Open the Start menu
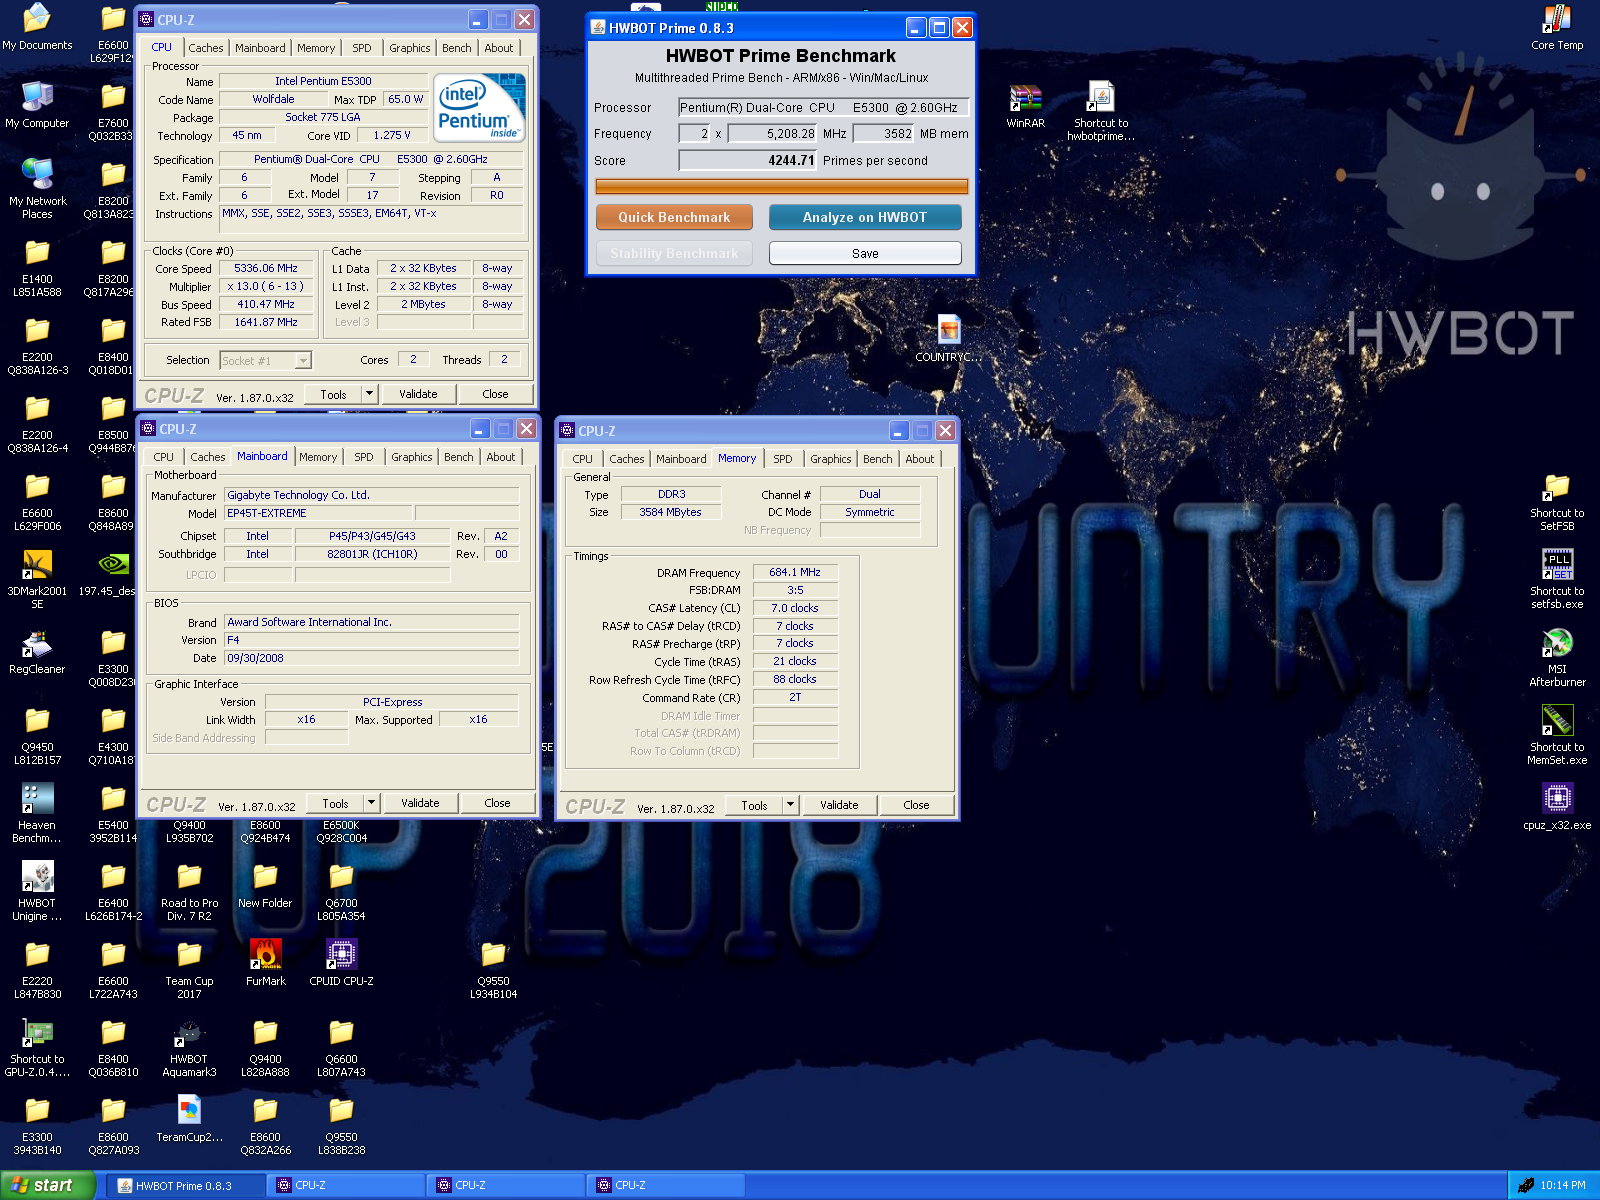 click(48, 1185)
